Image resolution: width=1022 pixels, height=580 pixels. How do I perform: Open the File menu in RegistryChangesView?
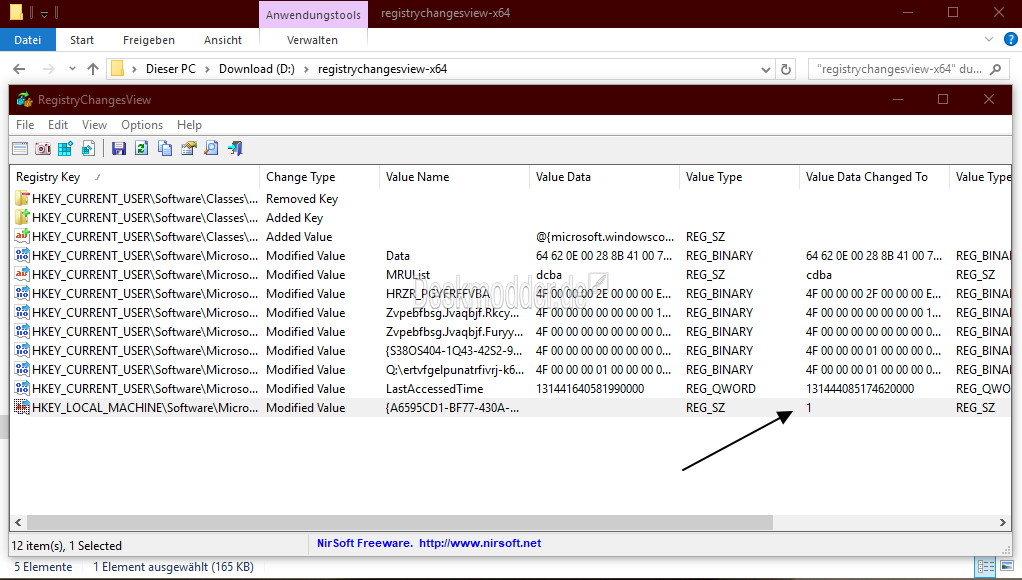[x=25, y=124]
